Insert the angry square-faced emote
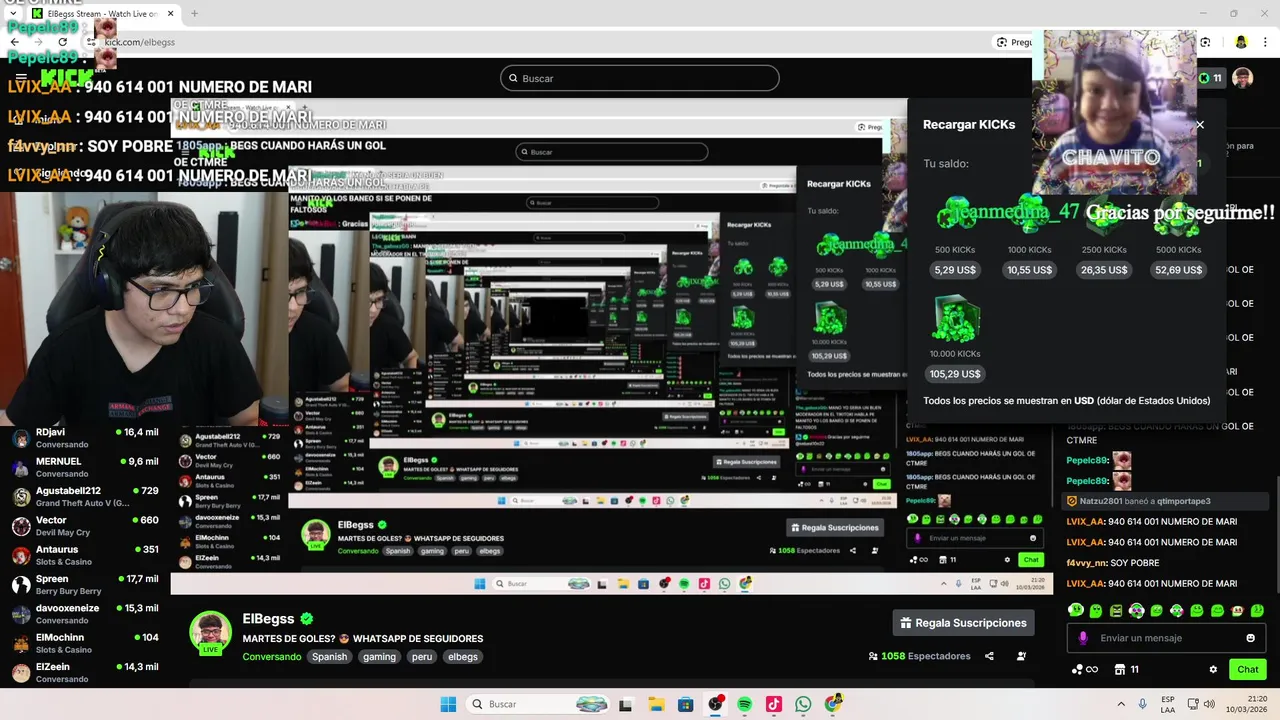Screen dimensions: 1280x720 [x=1116, y=610]
